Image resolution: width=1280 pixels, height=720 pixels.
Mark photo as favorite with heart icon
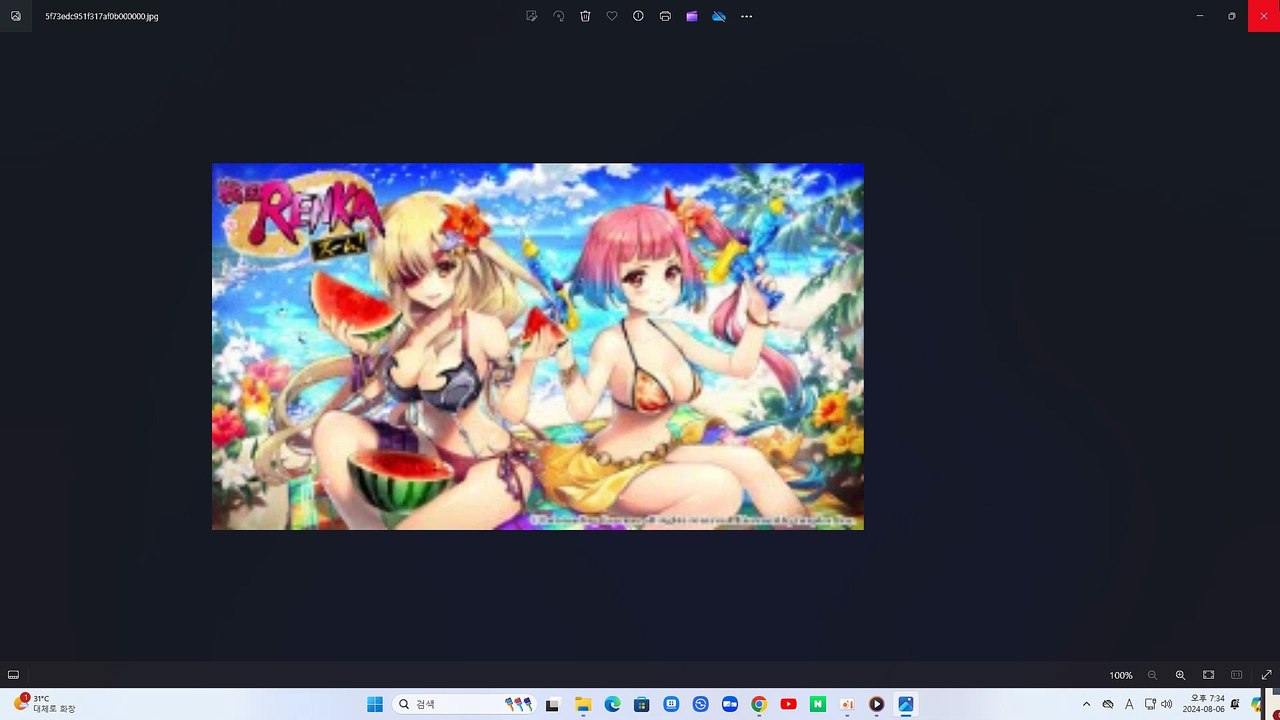coord(612,16)
